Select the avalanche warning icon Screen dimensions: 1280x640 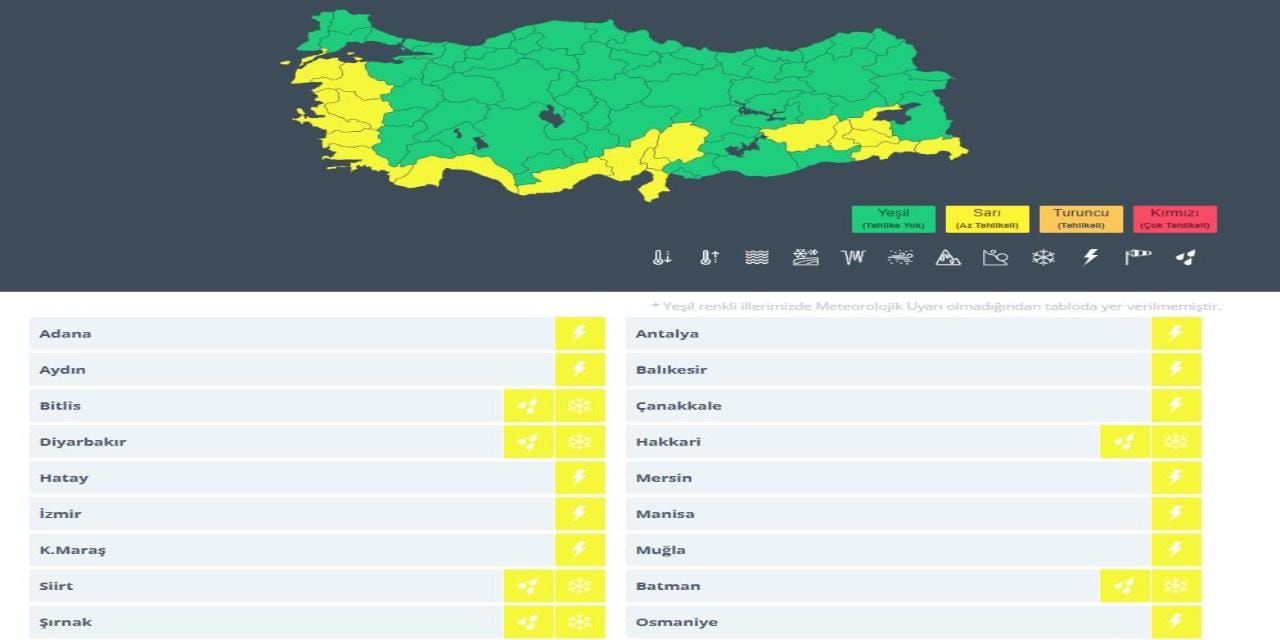tap(948, 257)
